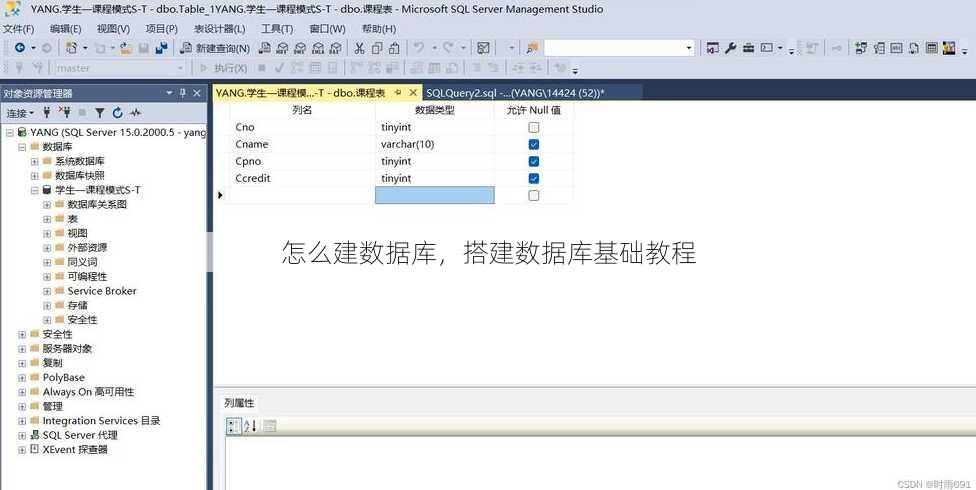
Task: Click the varchar(10) data type cell
Action: click(x=434, y=144)
